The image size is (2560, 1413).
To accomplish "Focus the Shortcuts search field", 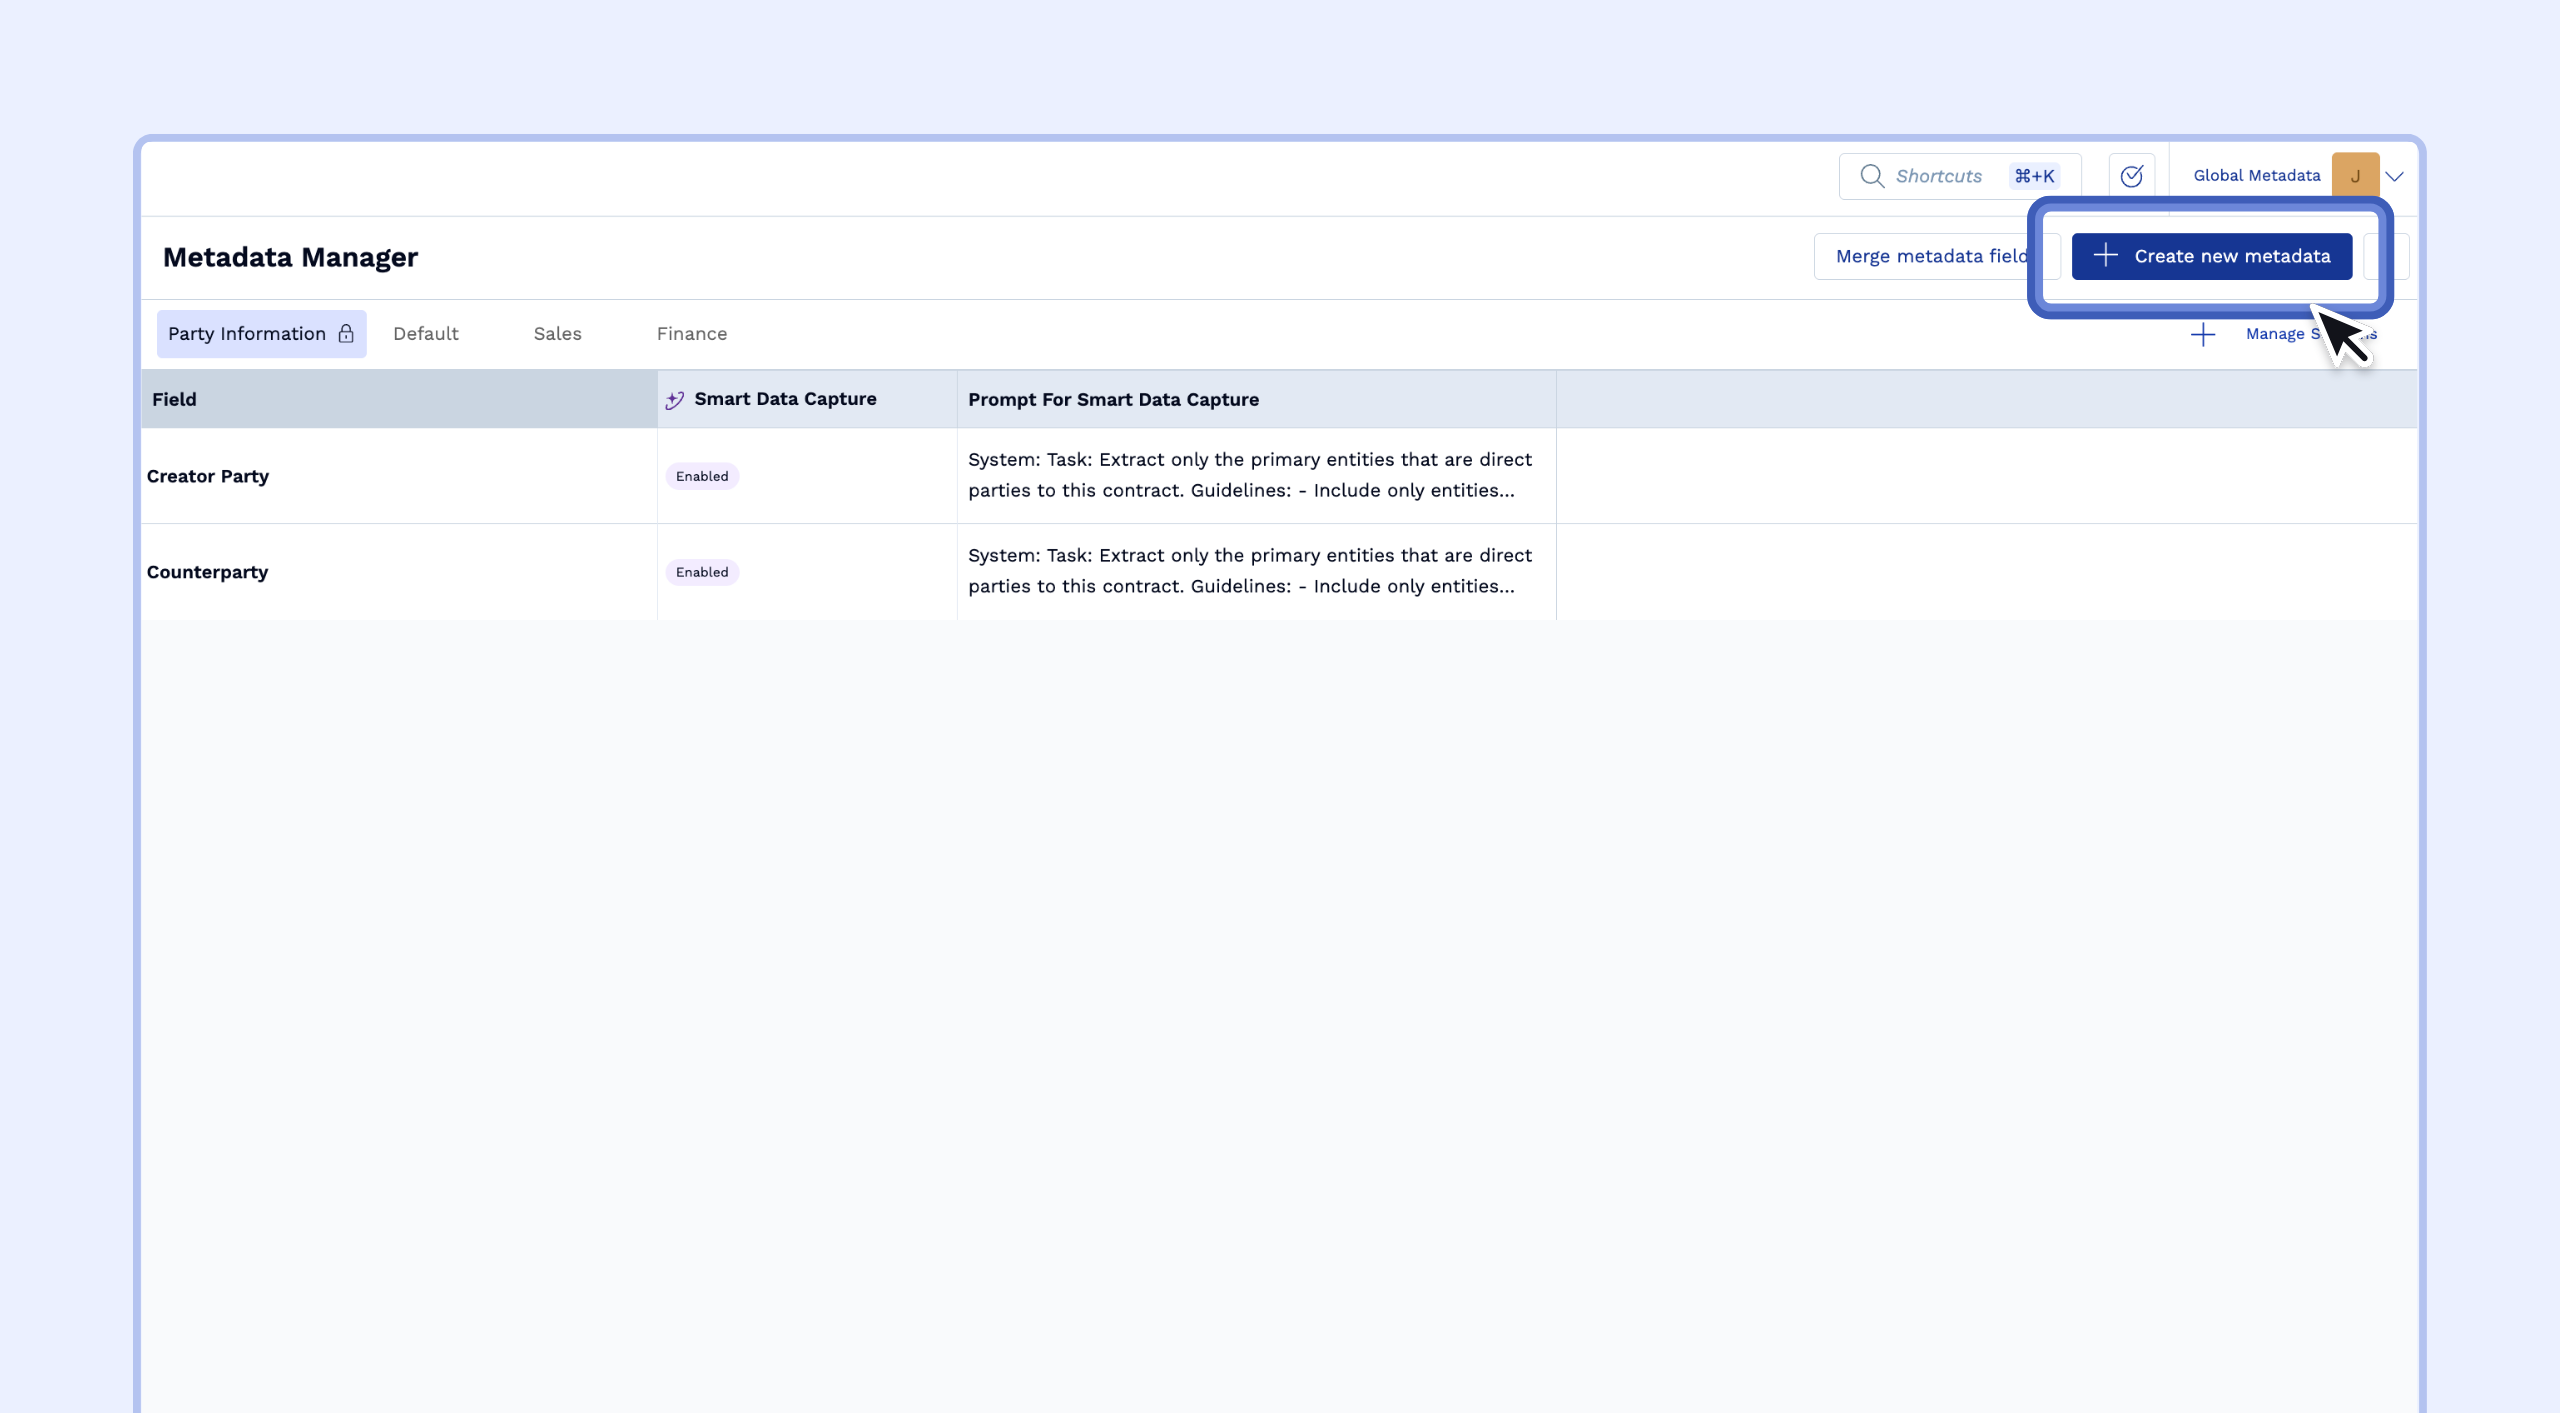I will [1938, 176].
